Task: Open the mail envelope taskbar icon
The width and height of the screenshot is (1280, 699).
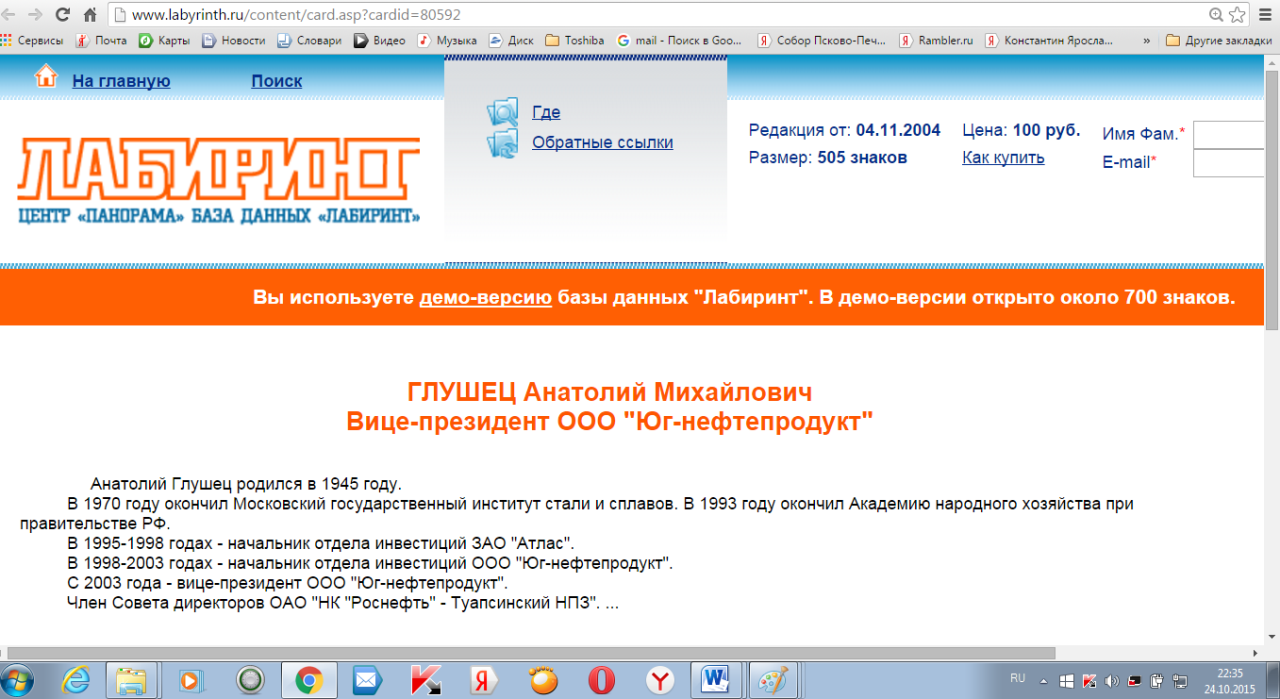Action: (367, 681)
